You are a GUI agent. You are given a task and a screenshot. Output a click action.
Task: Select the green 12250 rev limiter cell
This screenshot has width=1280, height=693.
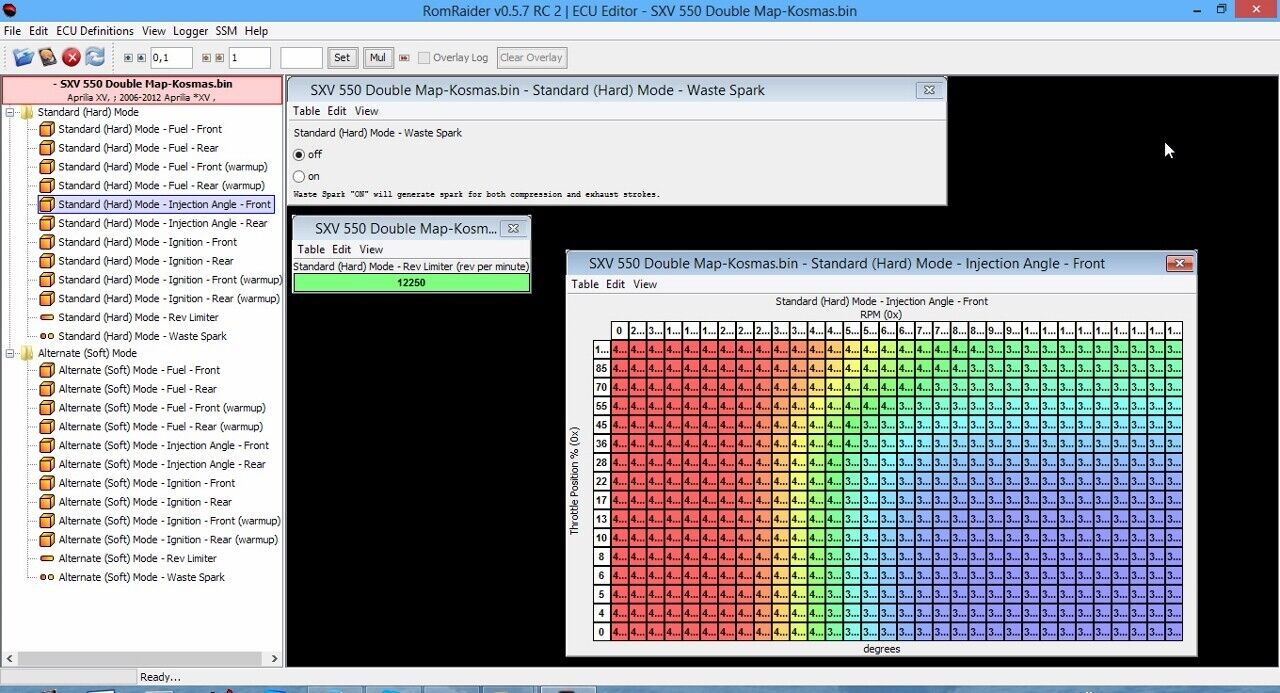pyautogui.click(x=411, y=283)
